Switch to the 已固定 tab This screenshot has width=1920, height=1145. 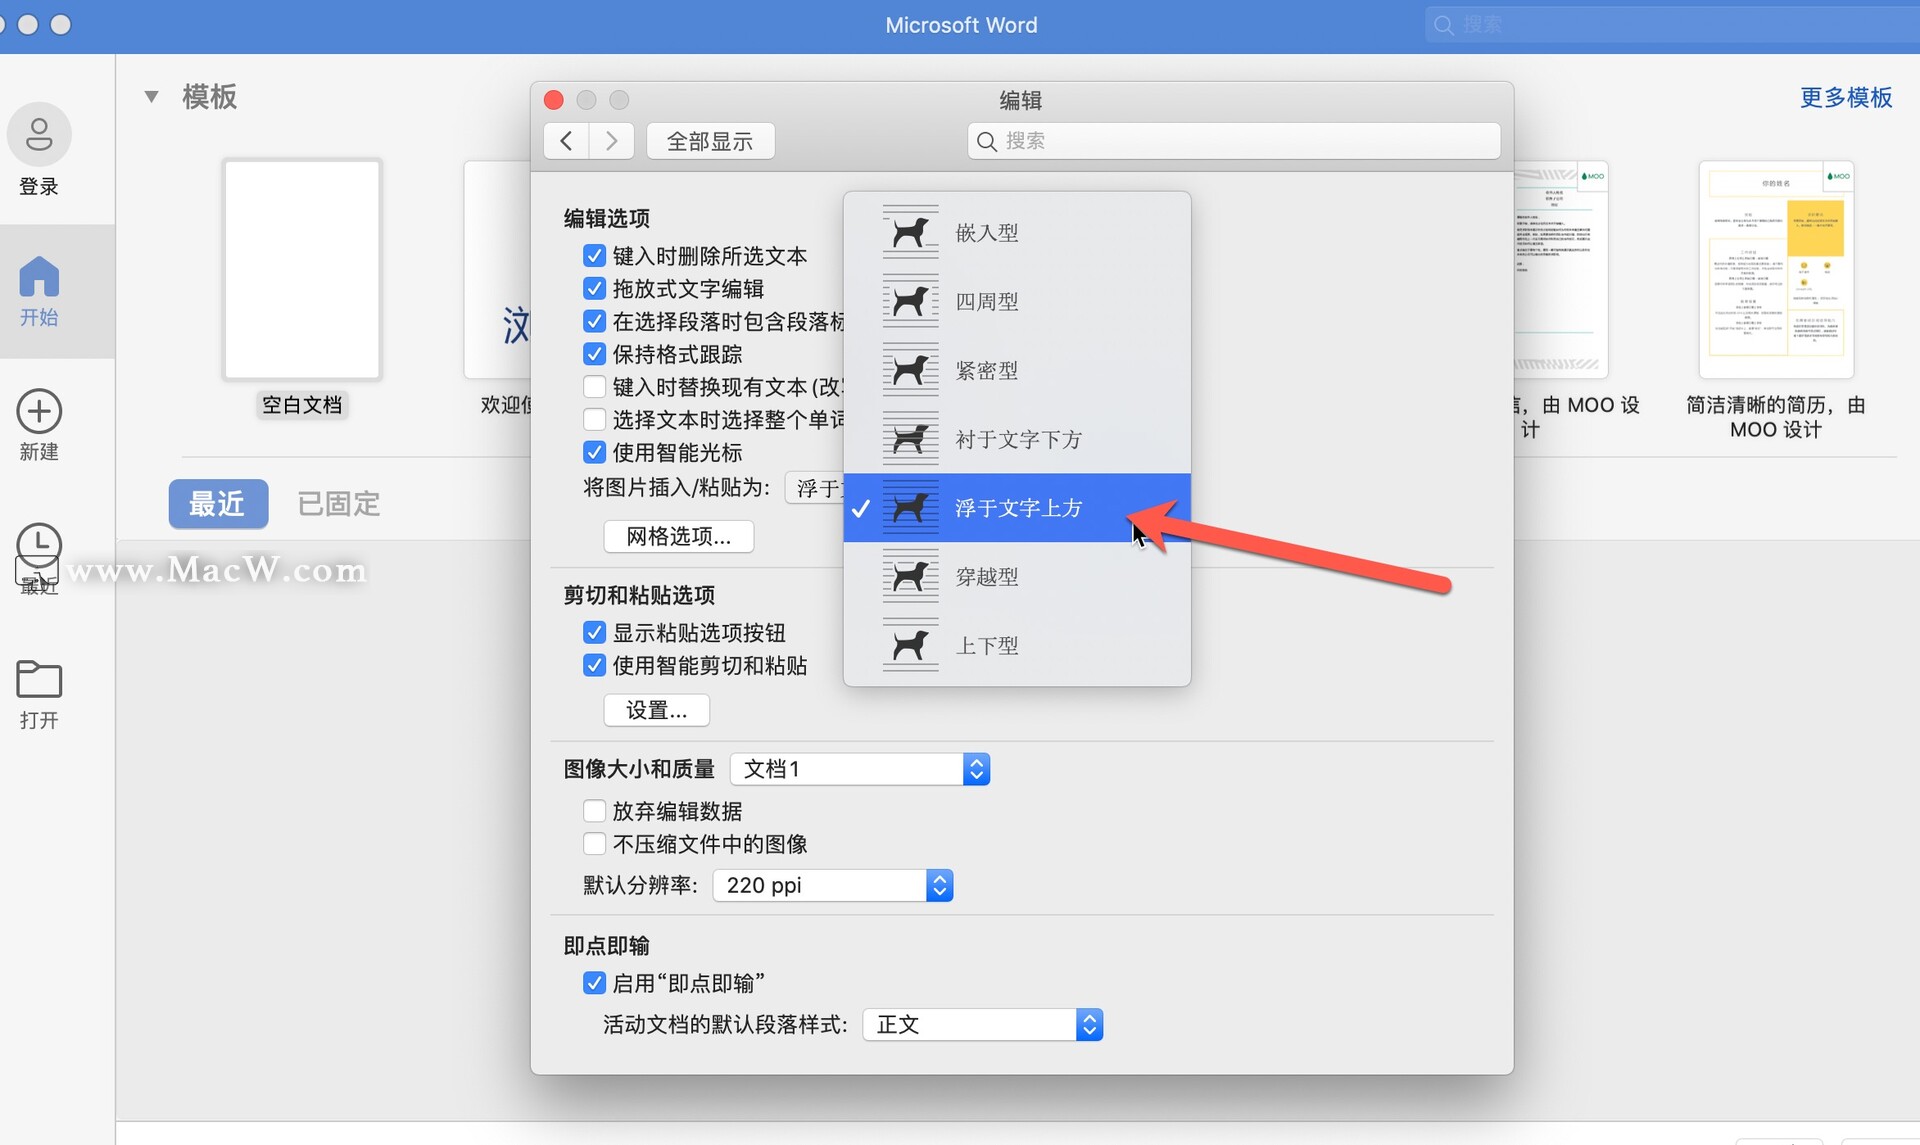point(338,504)
